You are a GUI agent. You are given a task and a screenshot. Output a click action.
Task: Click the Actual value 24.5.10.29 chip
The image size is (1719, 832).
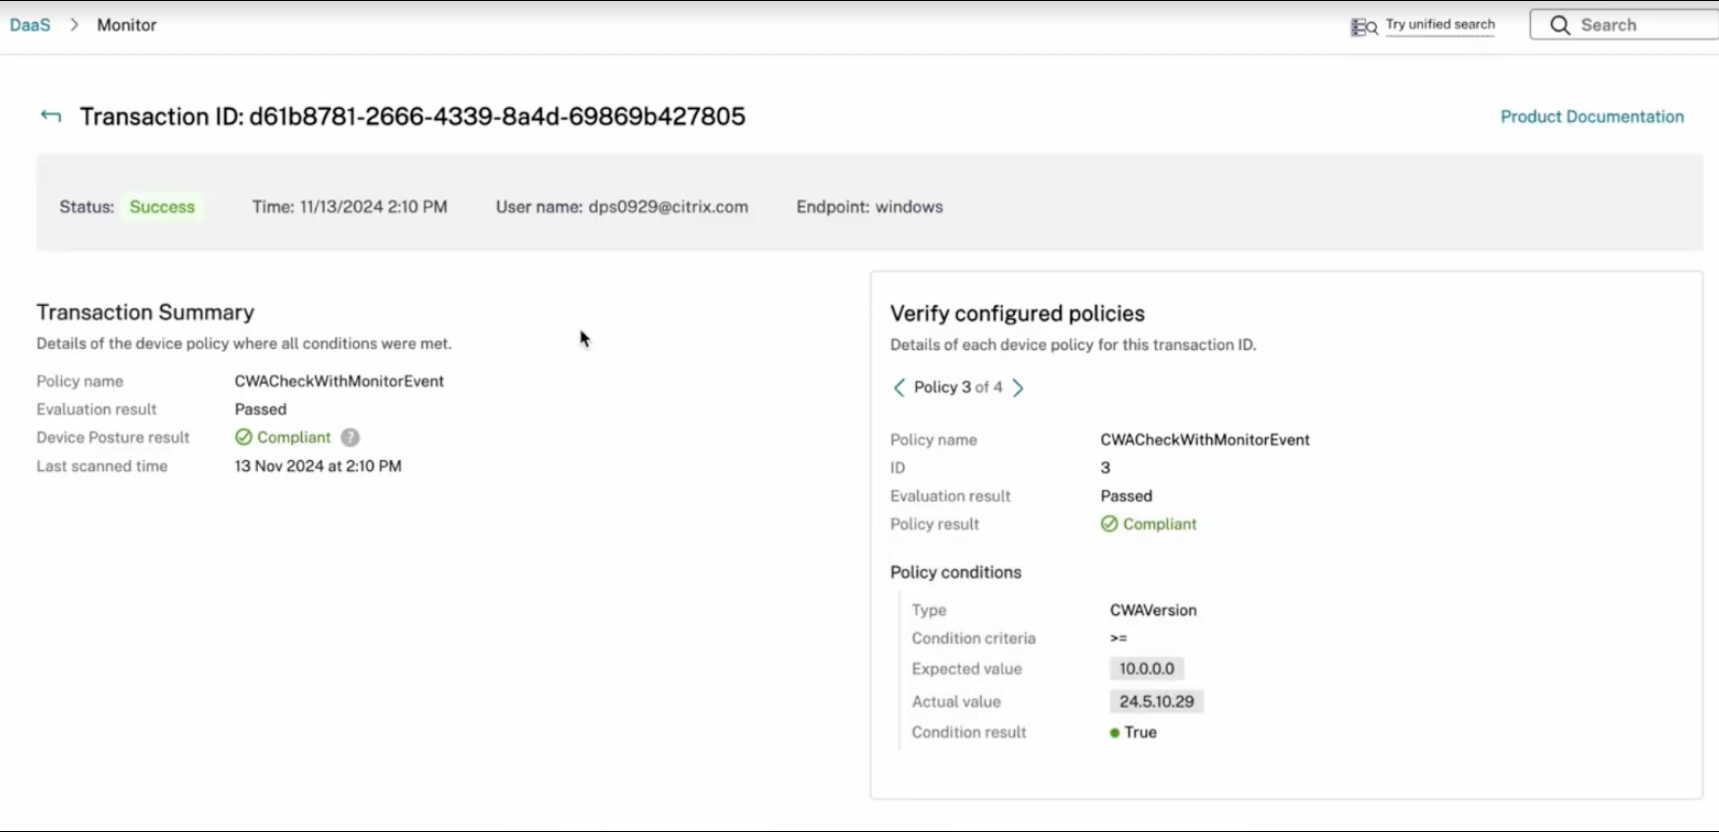coord(1156,702)
